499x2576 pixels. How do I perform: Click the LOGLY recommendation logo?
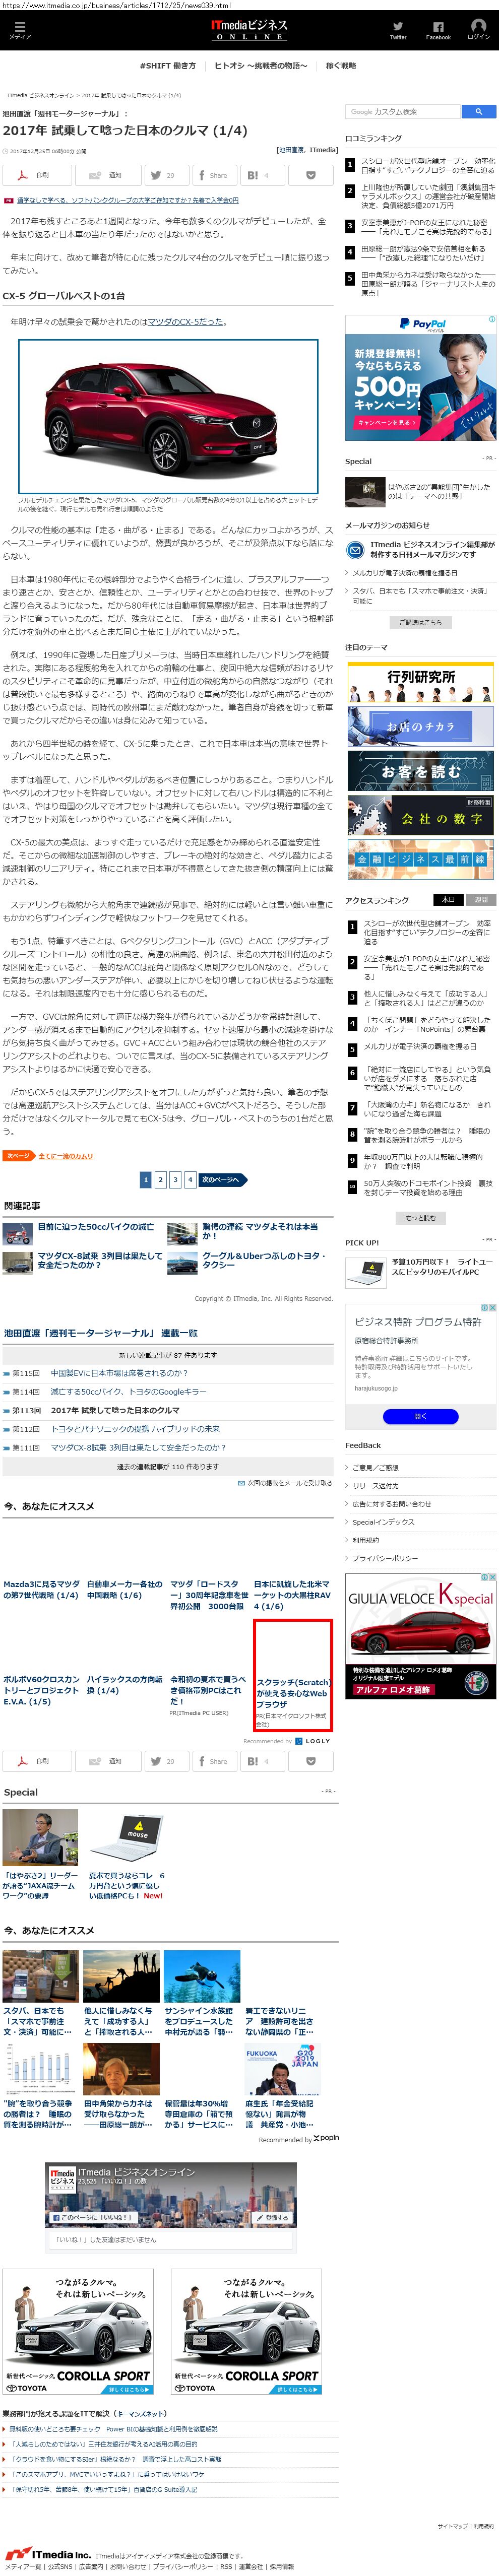pos(313,1741)
